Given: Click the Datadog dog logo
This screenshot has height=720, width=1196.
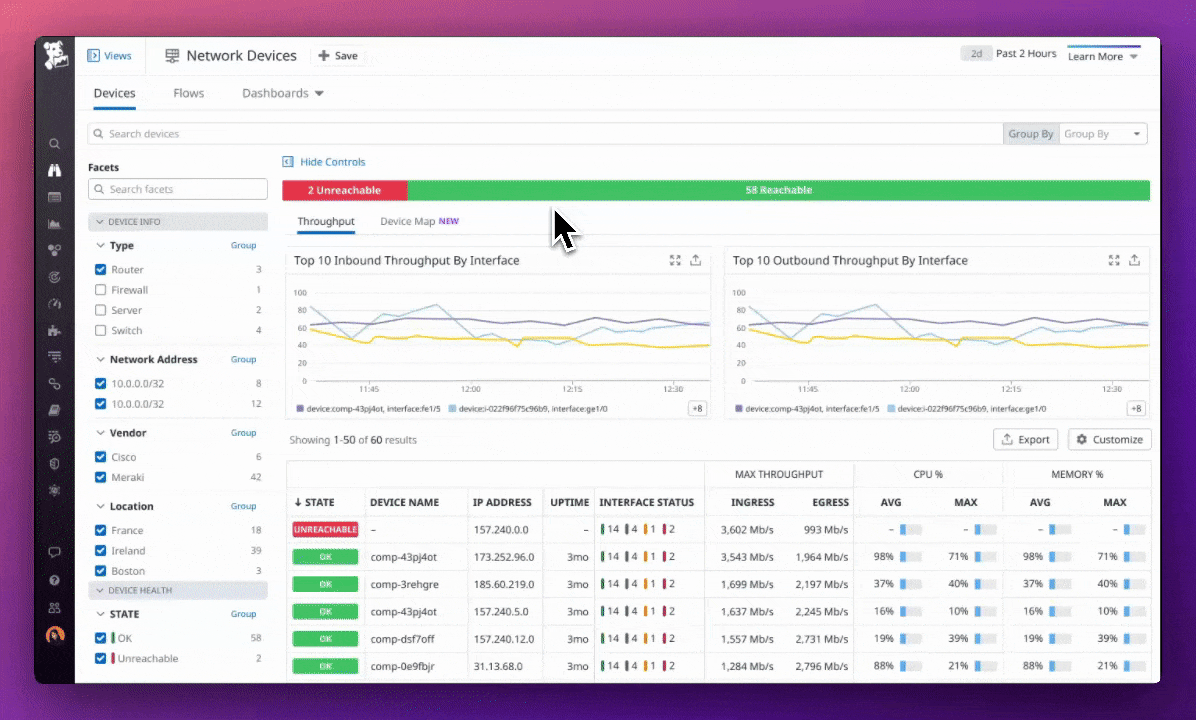Looking at the screenshot, I should point(55,56).
